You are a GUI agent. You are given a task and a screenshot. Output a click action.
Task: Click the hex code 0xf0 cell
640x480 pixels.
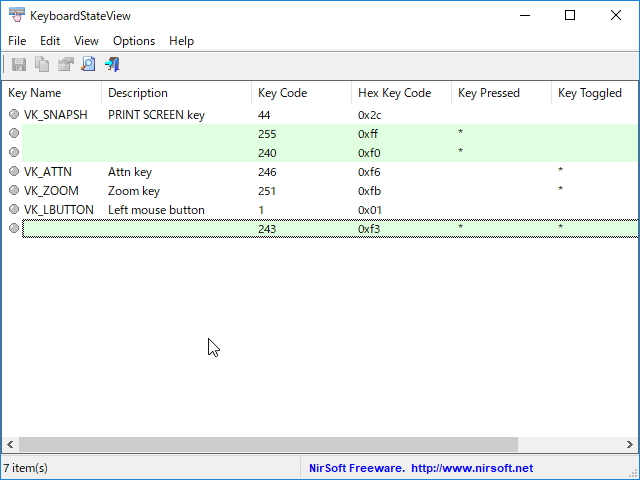[x=369, y=153]
